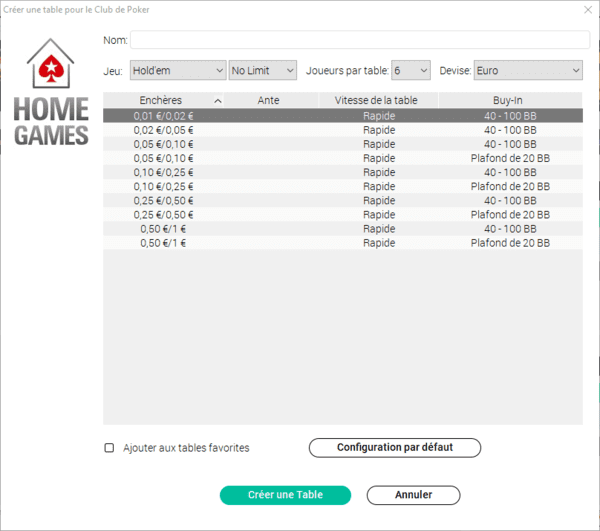Screen dimensions: 600x531
Task: Select 0,25 €/0,50 € row with Plafond de 20 BB
Action: coord(343,215)
